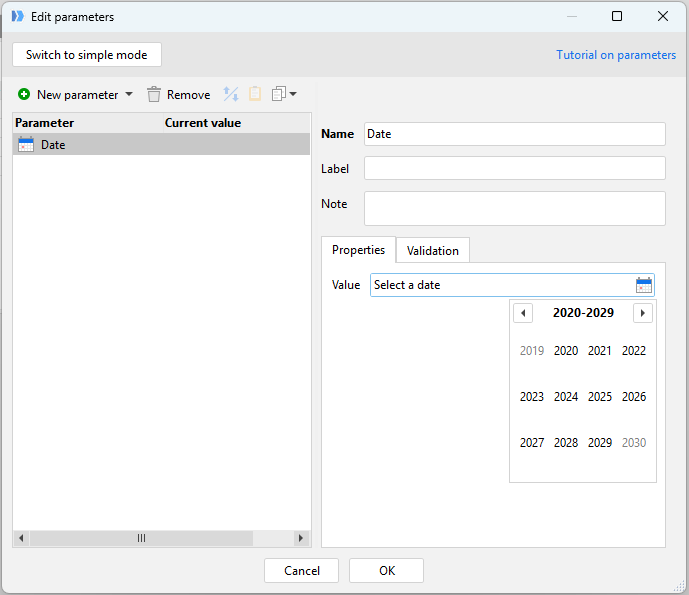The height and width of the screenshot is (595, 689).
Task: Open the Tutorial on parameters link
Action: tap(616, 55)
